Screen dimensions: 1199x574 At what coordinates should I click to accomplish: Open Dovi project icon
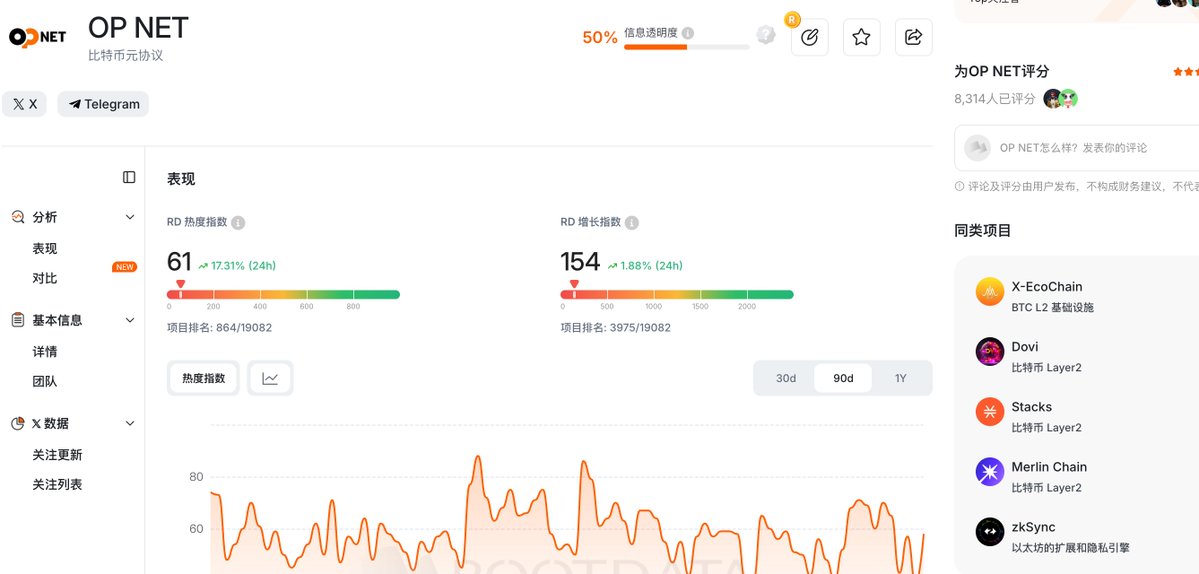989,352
